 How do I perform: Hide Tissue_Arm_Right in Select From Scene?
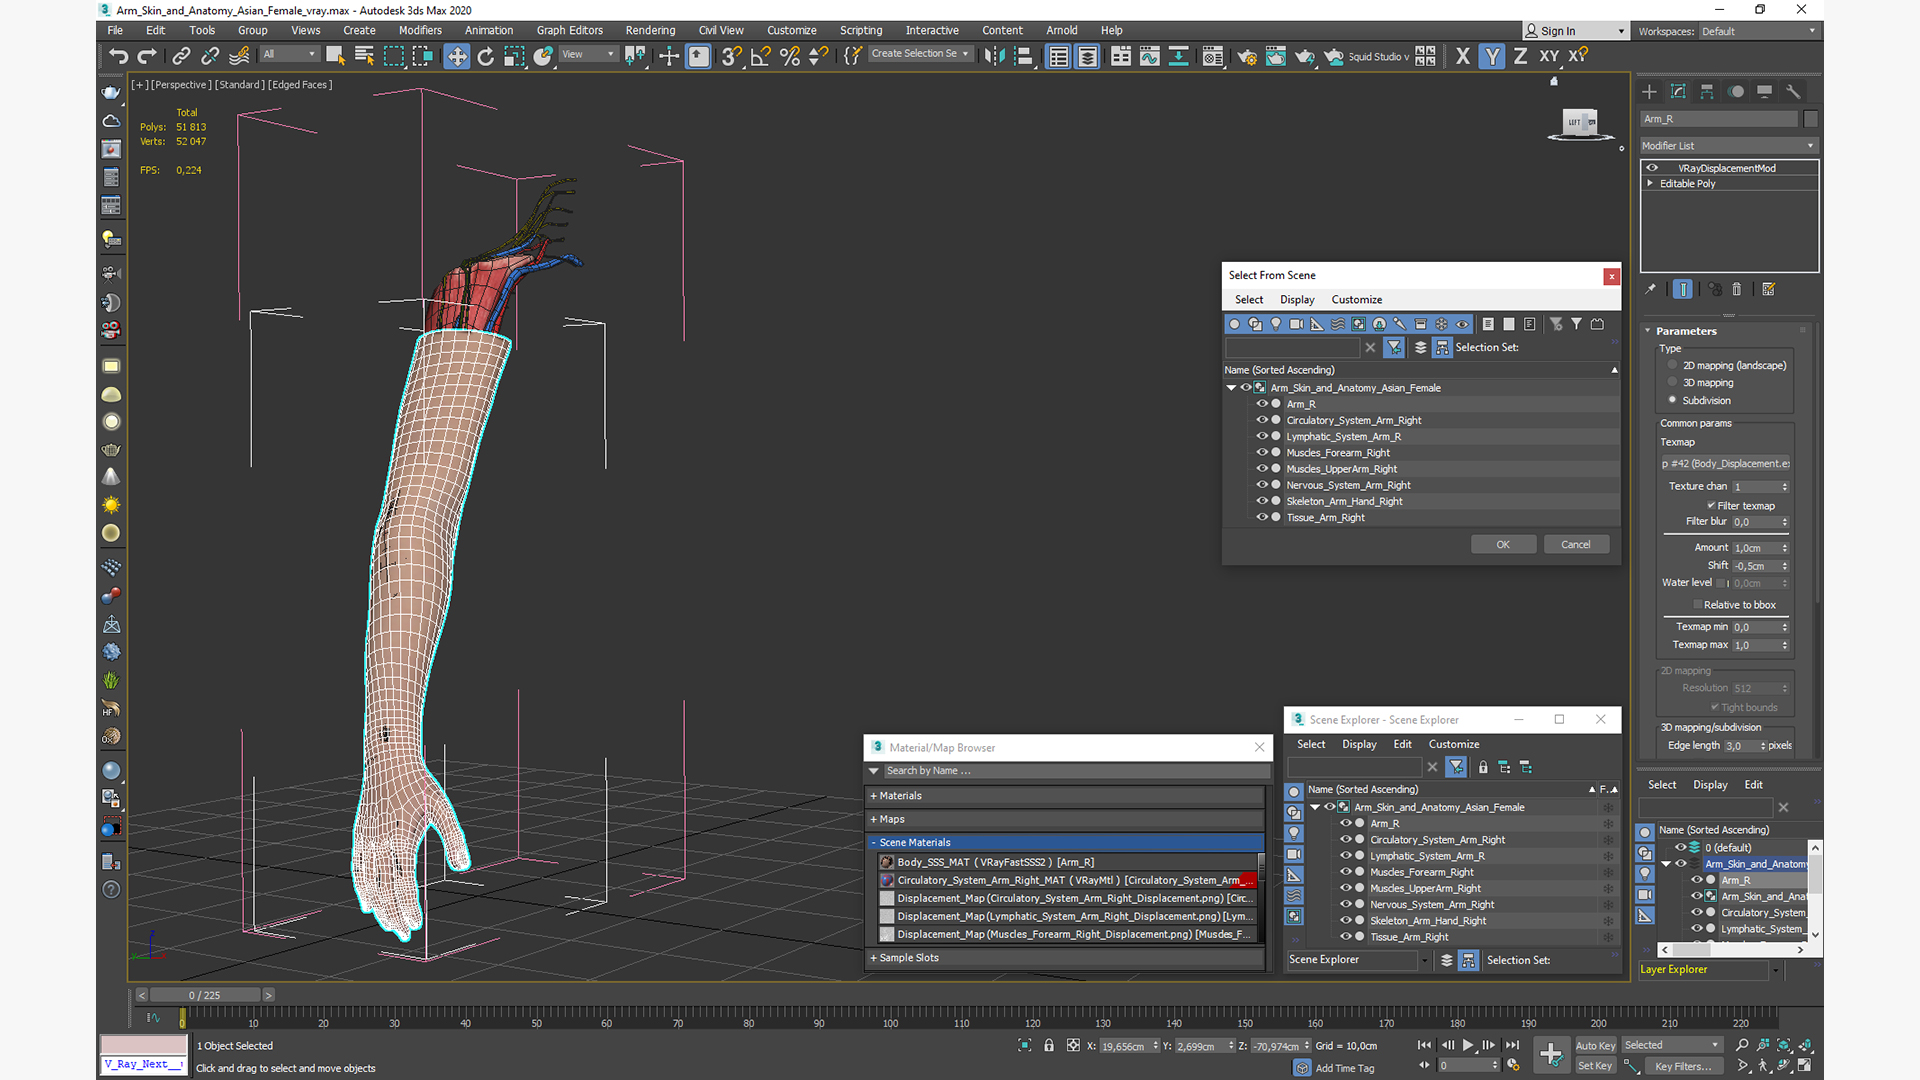pyautogui.click(x=1262, y=517)
